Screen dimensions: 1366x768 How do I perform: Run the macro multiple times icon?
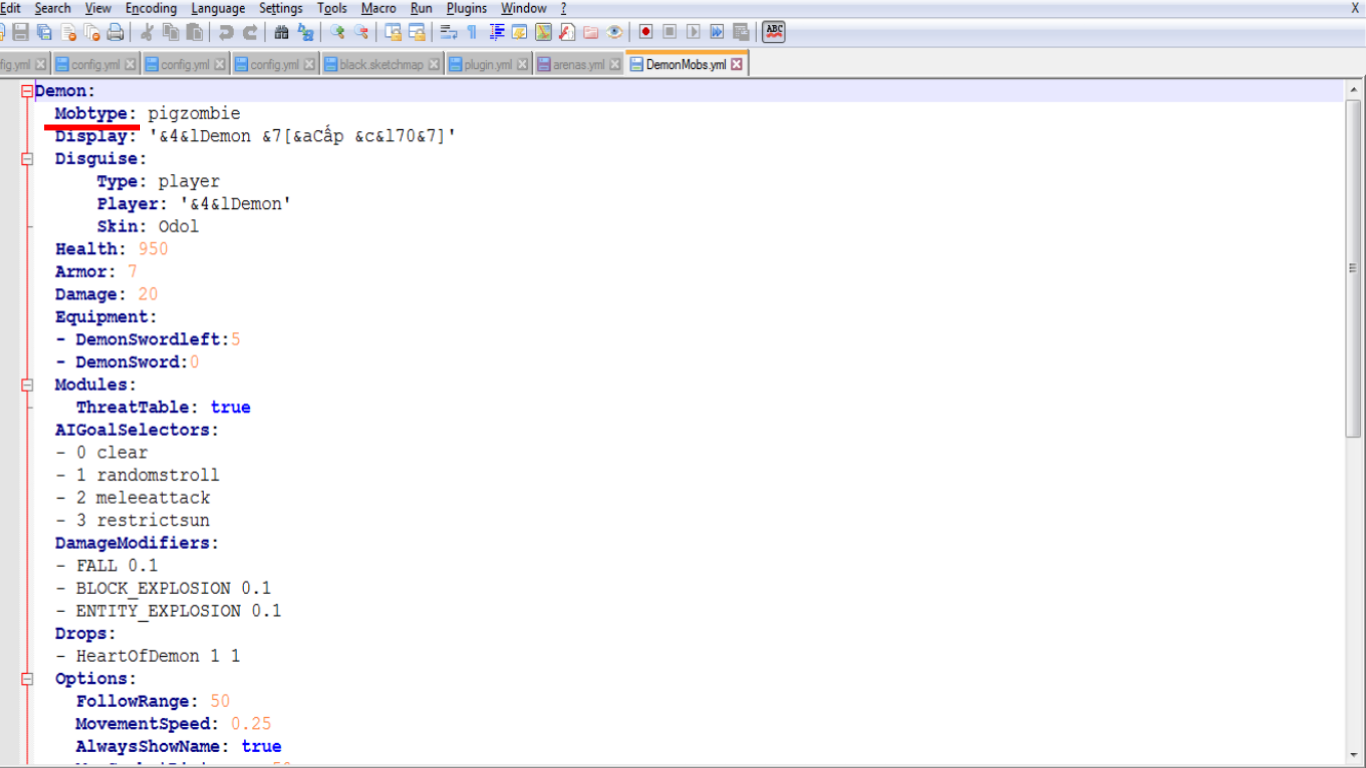click(717, 32)
